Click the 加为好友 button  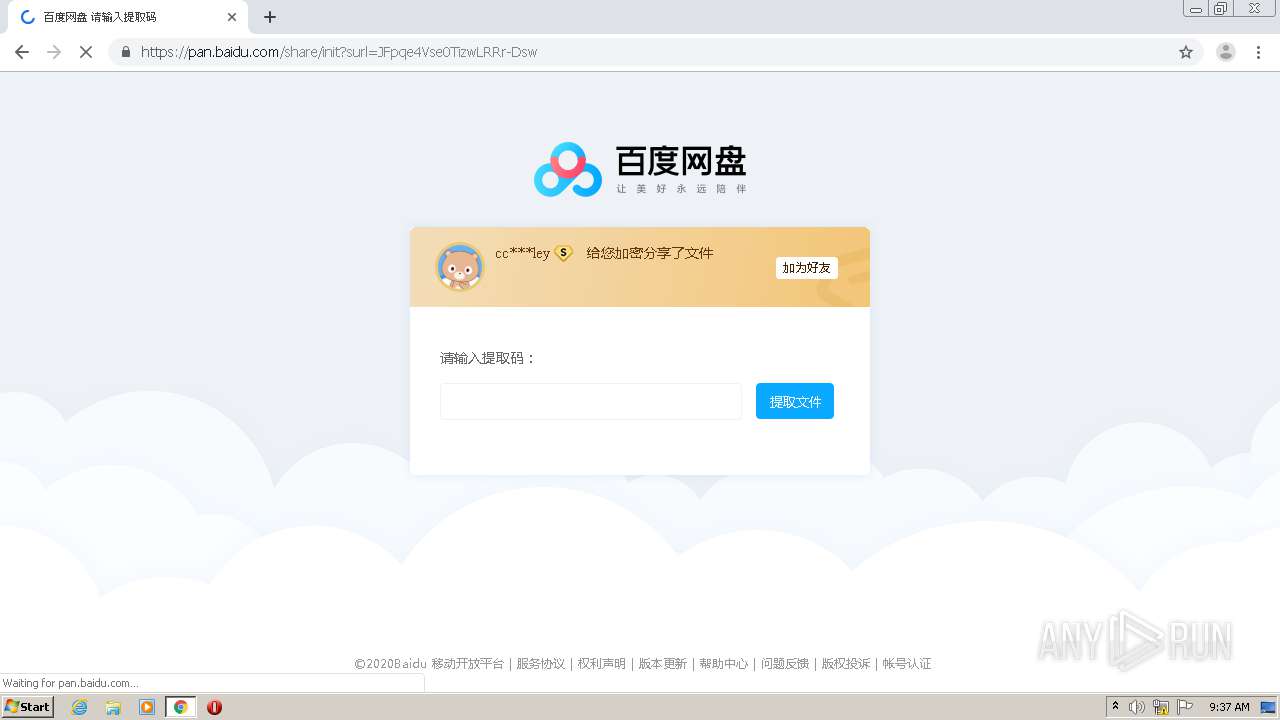[806, 268]
